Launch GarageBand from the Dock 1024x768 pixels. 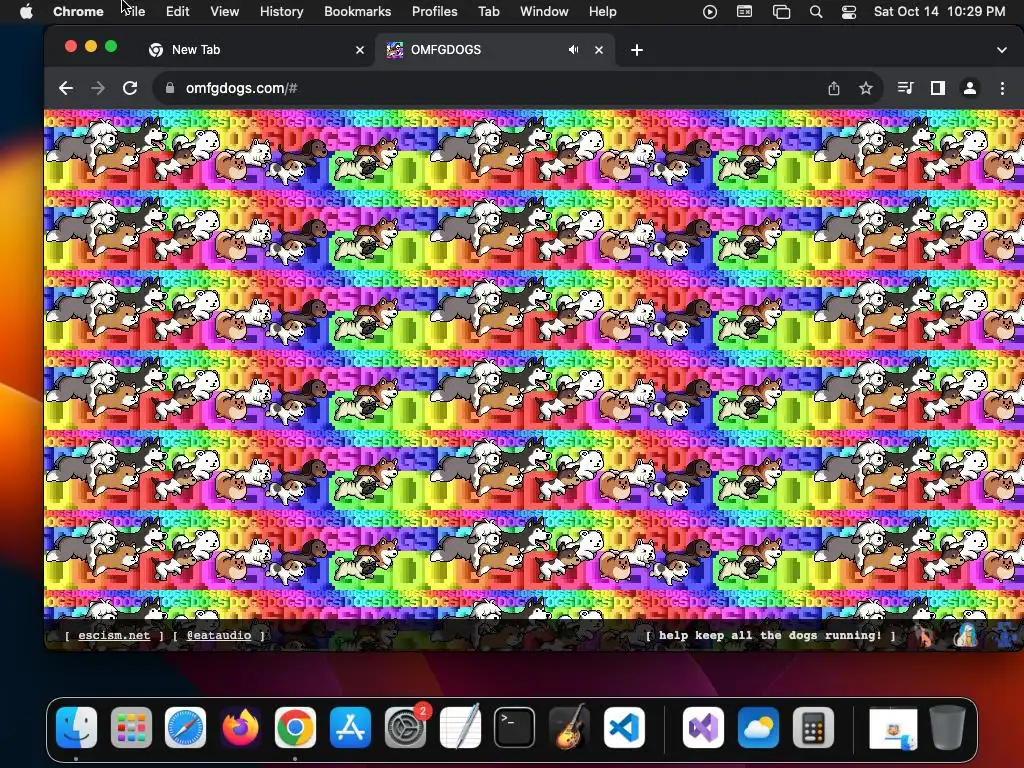[x=569, y=728]
